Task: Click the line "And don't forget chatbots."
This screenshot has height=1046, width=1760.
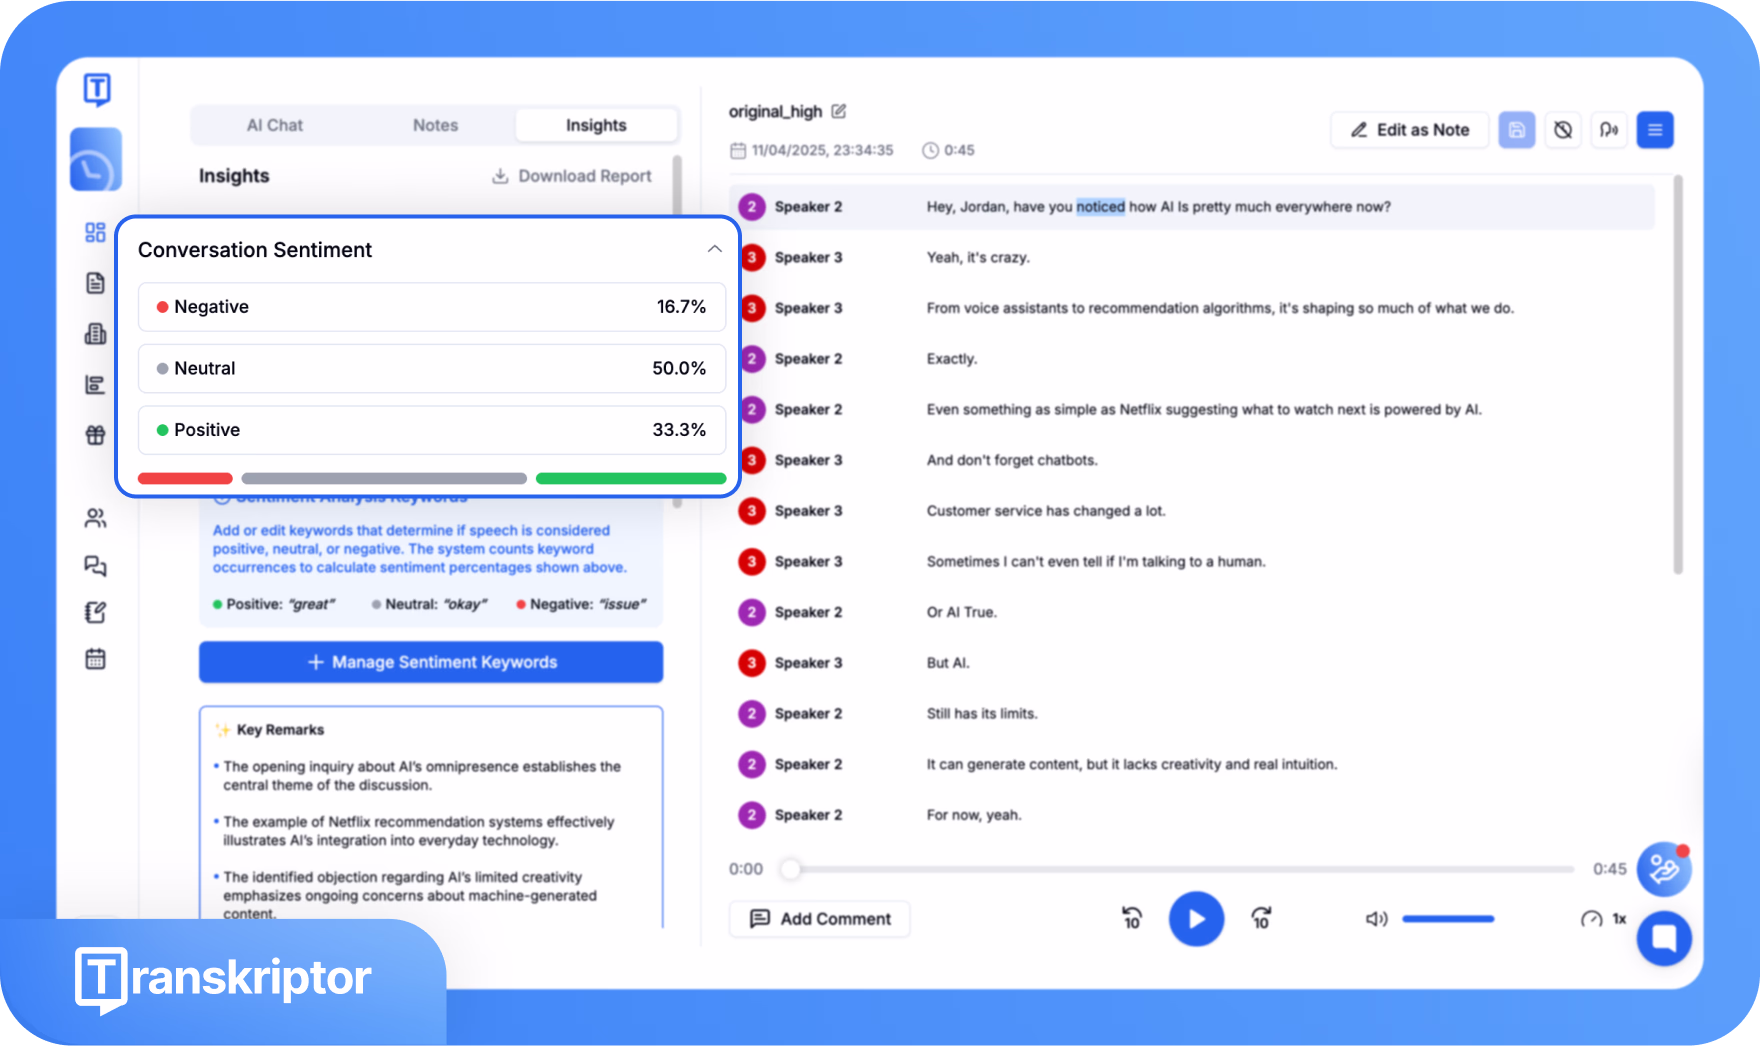Action: 1011,460
